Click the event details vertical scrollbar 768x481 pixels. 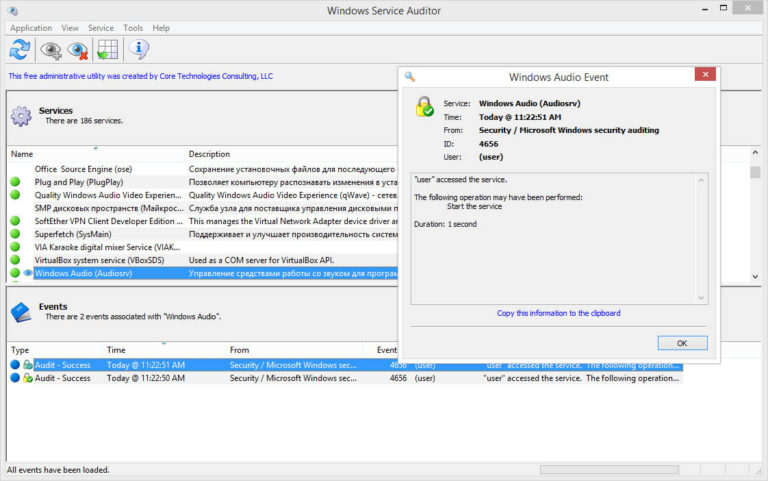[x=702, y=238]
